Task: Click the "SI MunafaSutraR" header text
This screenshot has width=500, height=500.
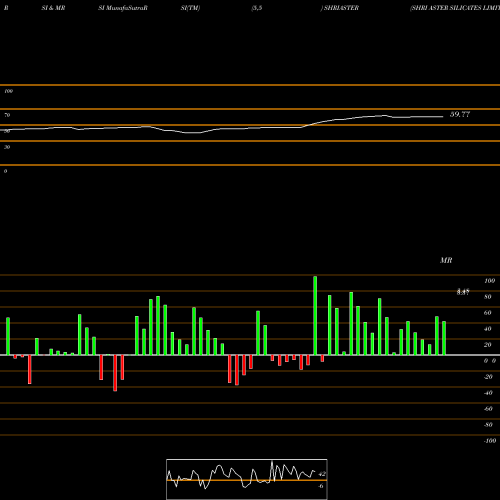Action: click(123, 8)
